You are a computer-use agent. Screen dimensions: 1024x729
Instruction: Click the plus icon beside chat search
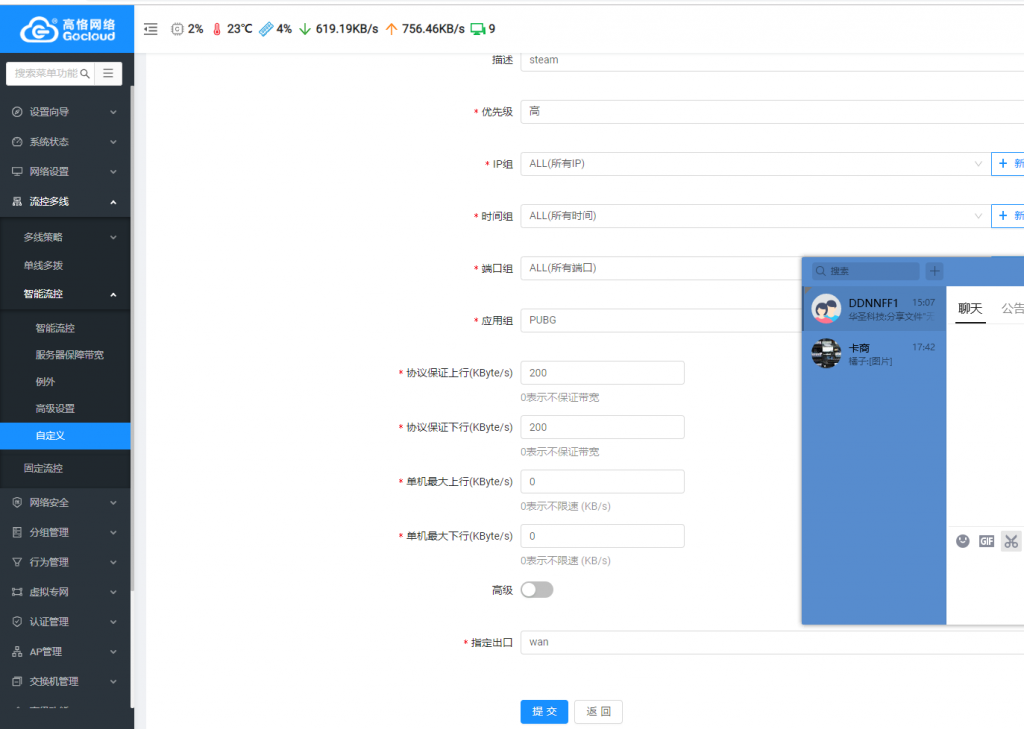click(934, 271)
